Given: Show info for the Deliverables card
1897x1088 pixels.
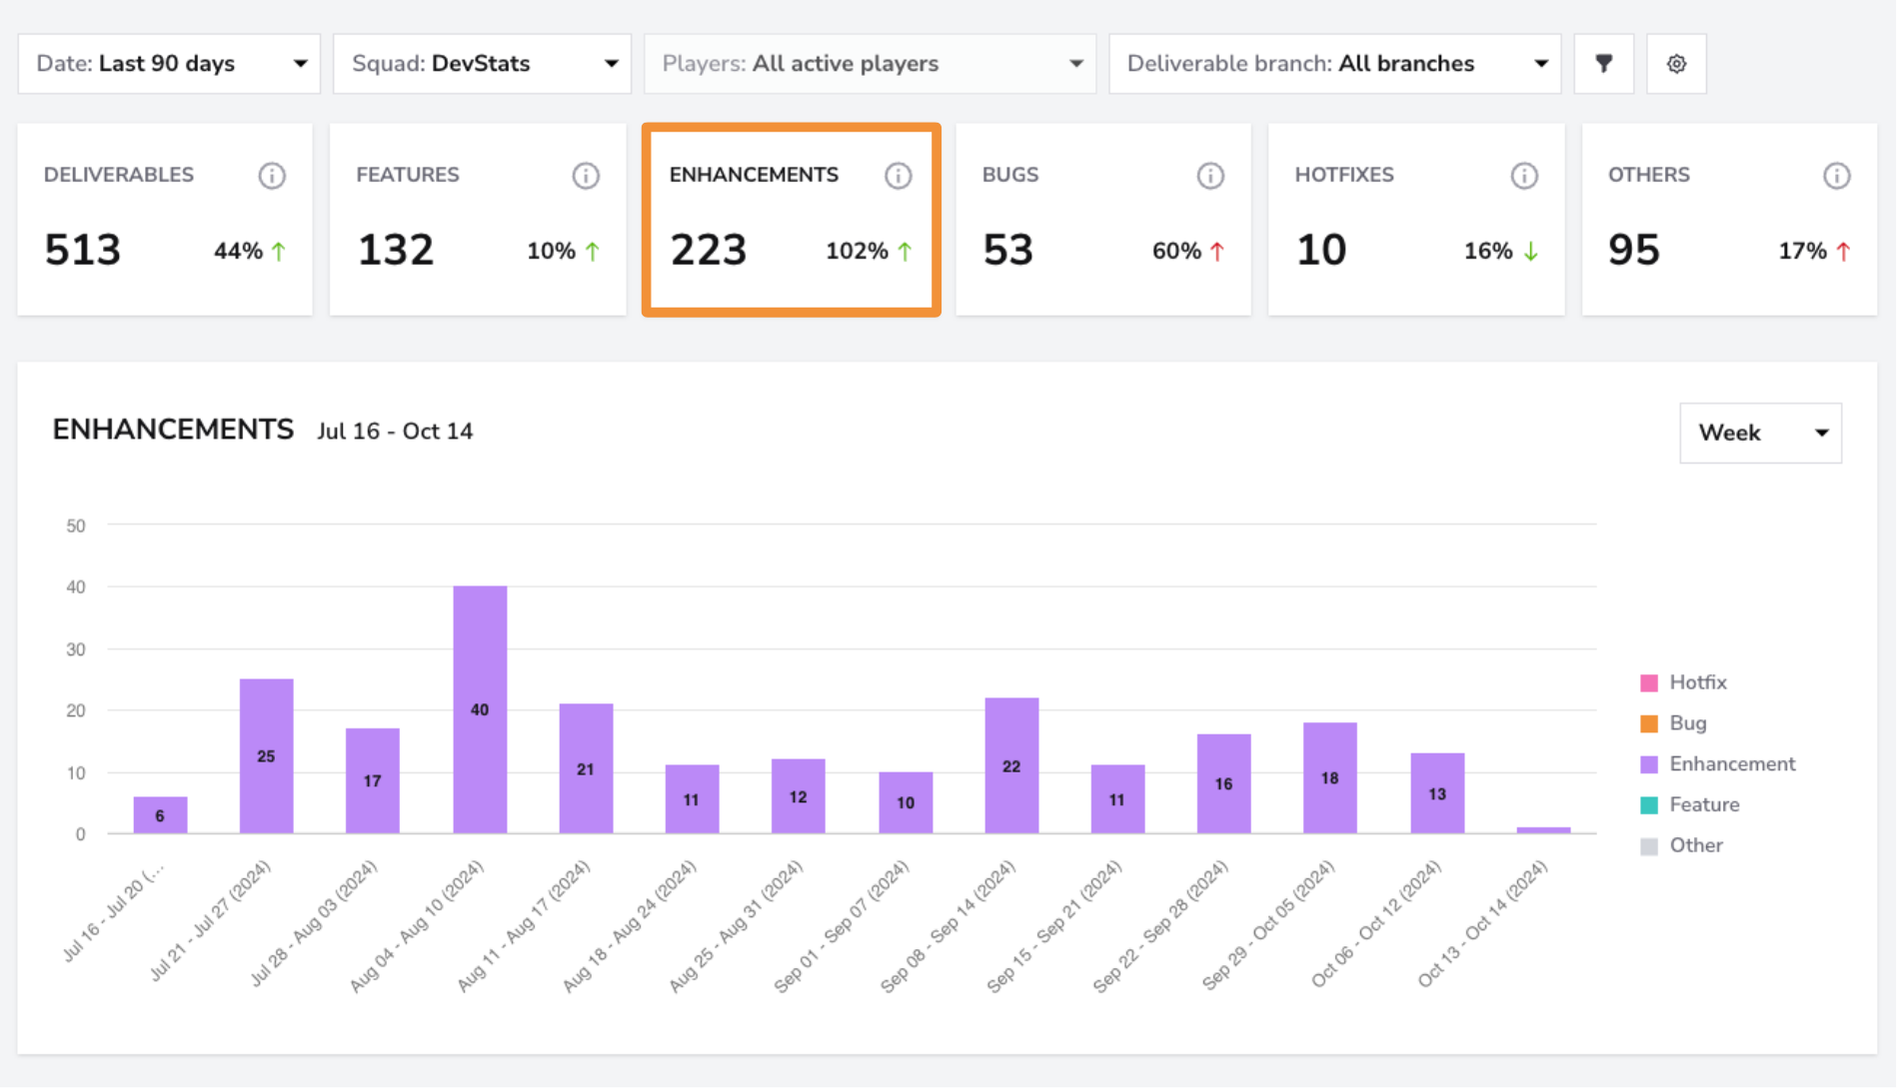Looking at the screenshot, I should [272, 176].
